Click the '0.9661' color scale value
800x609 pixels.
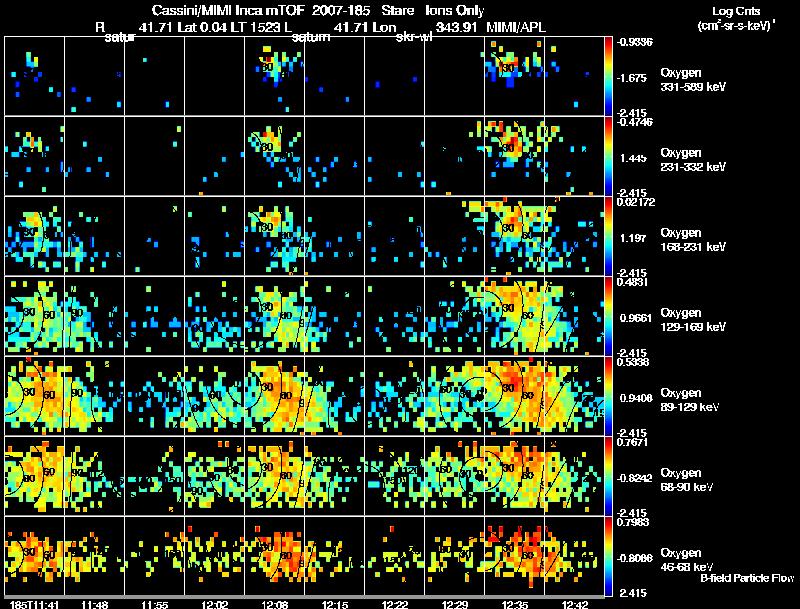pos(636,318)
